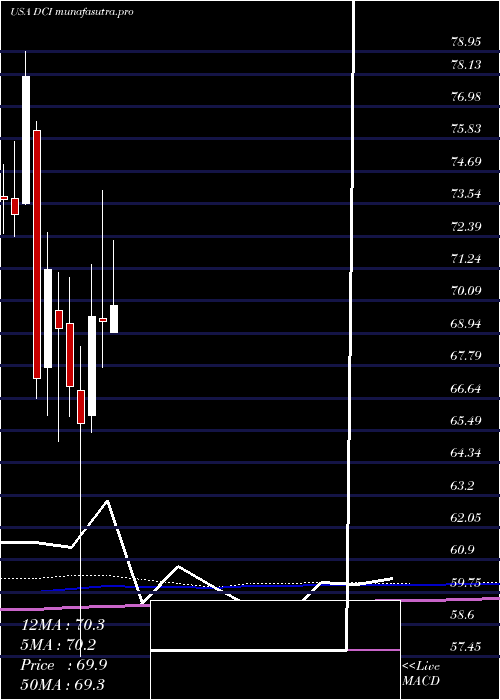Click the 78.95 price axis label
The width and height of the screenshot is (500, 700).
point(466,42)
